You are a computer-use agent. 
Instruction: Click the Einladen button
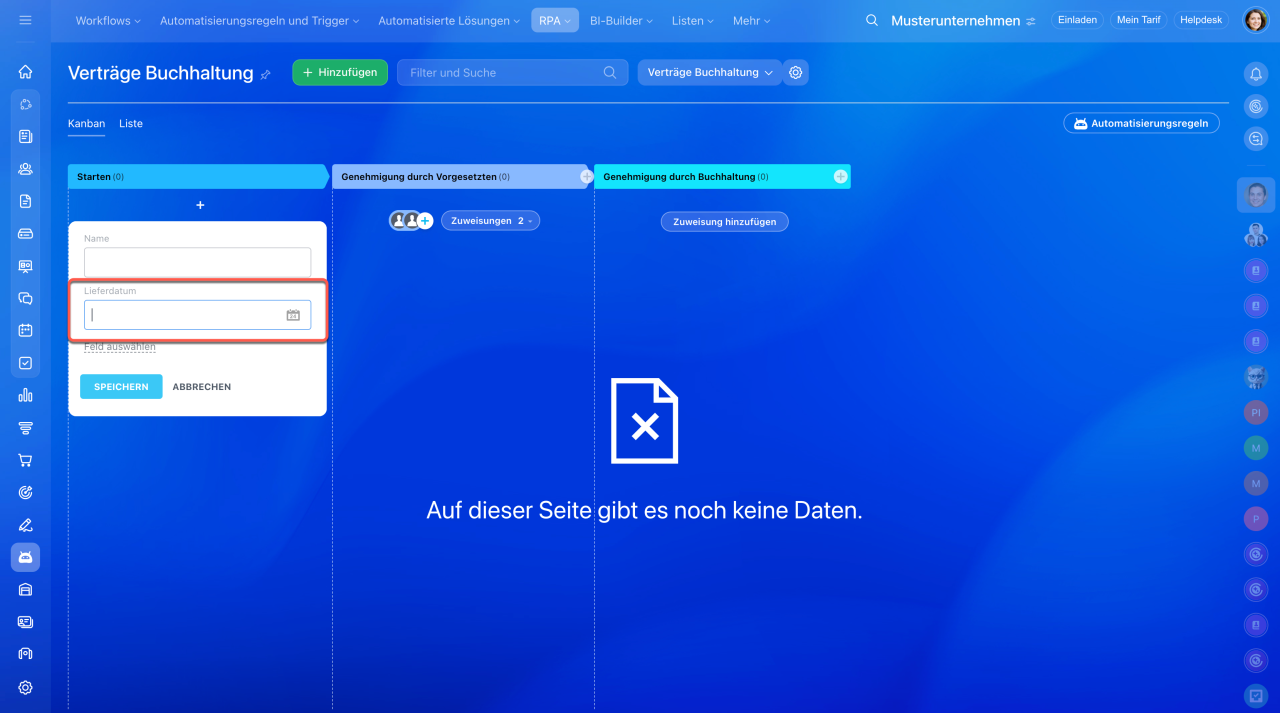click(1078, 20)
